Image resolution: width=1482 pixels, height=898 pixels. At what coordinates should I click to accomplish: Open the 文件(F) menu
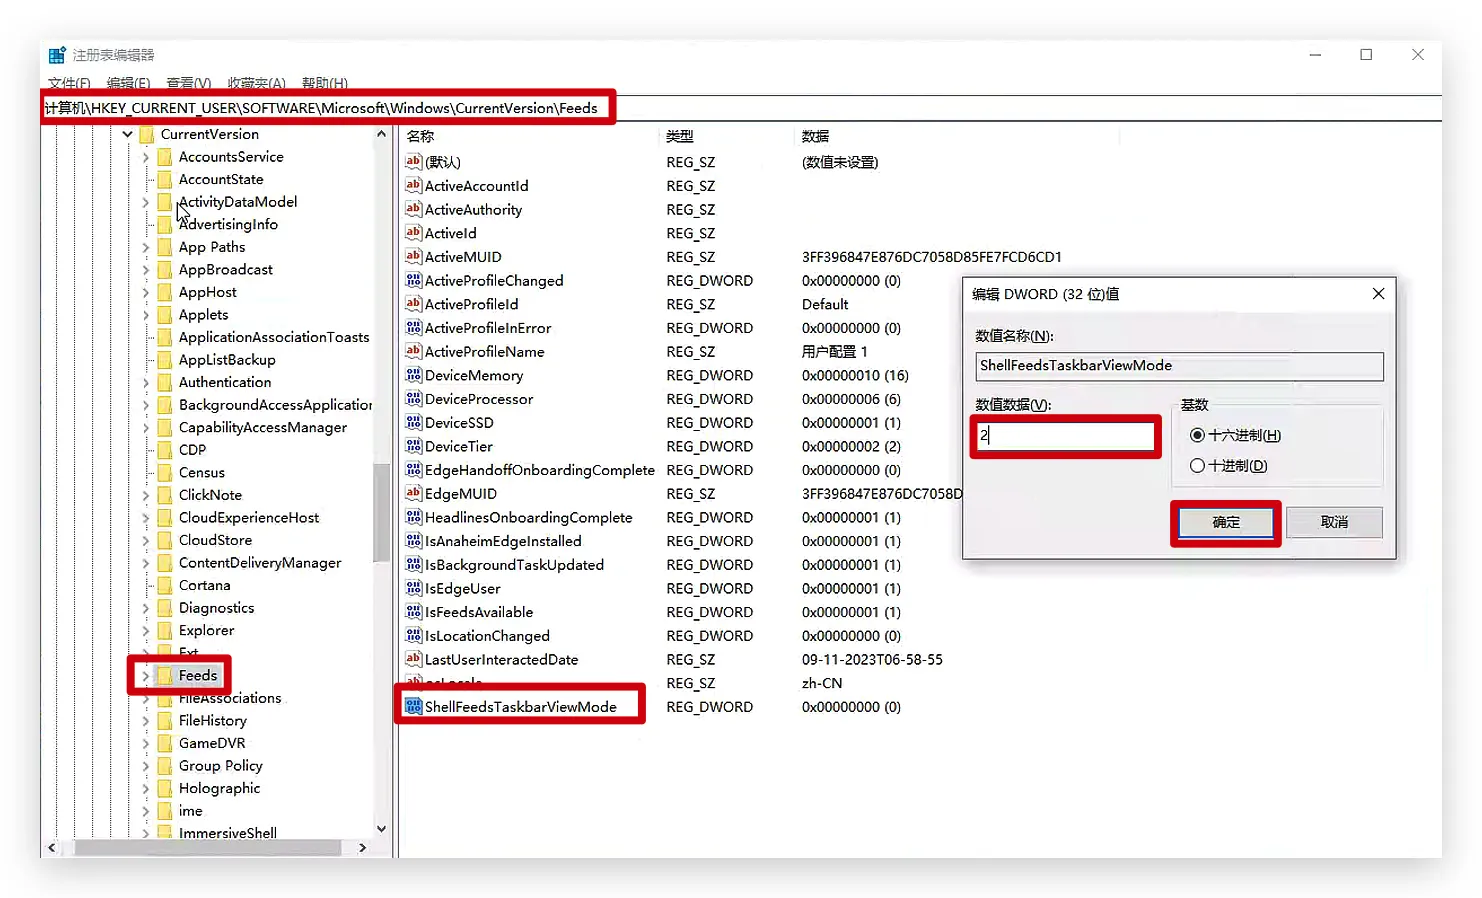coord(69,83)
